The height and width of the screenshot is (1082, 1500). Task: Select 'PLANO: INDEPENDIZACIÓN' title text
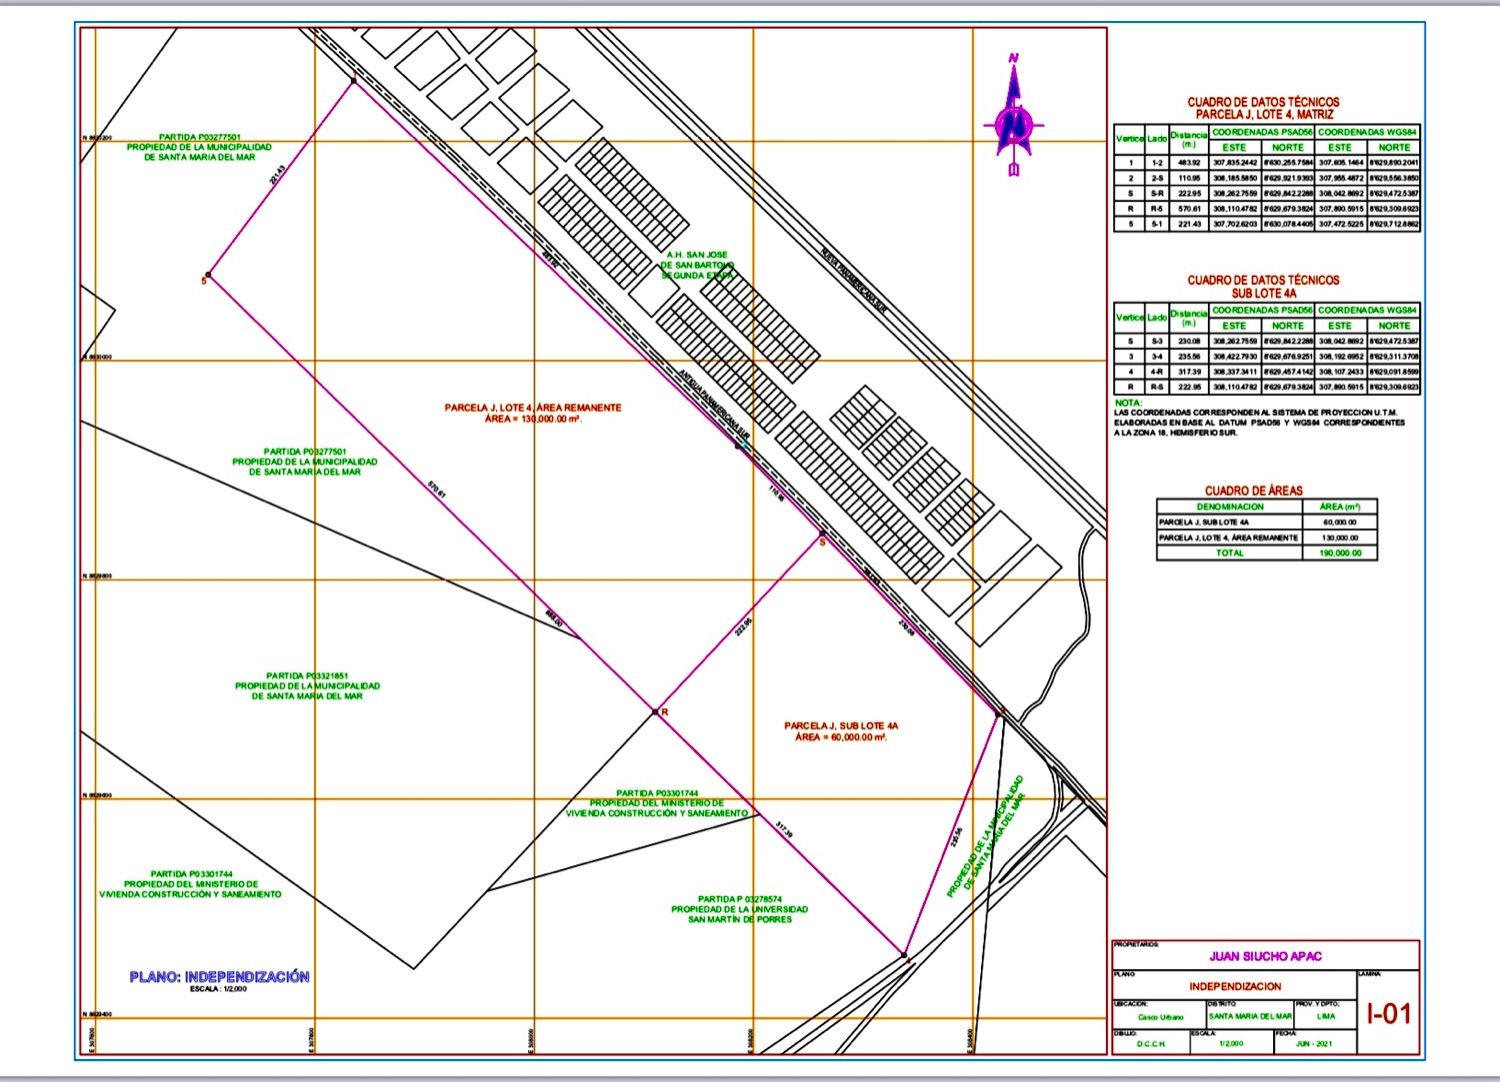point(219,977)
